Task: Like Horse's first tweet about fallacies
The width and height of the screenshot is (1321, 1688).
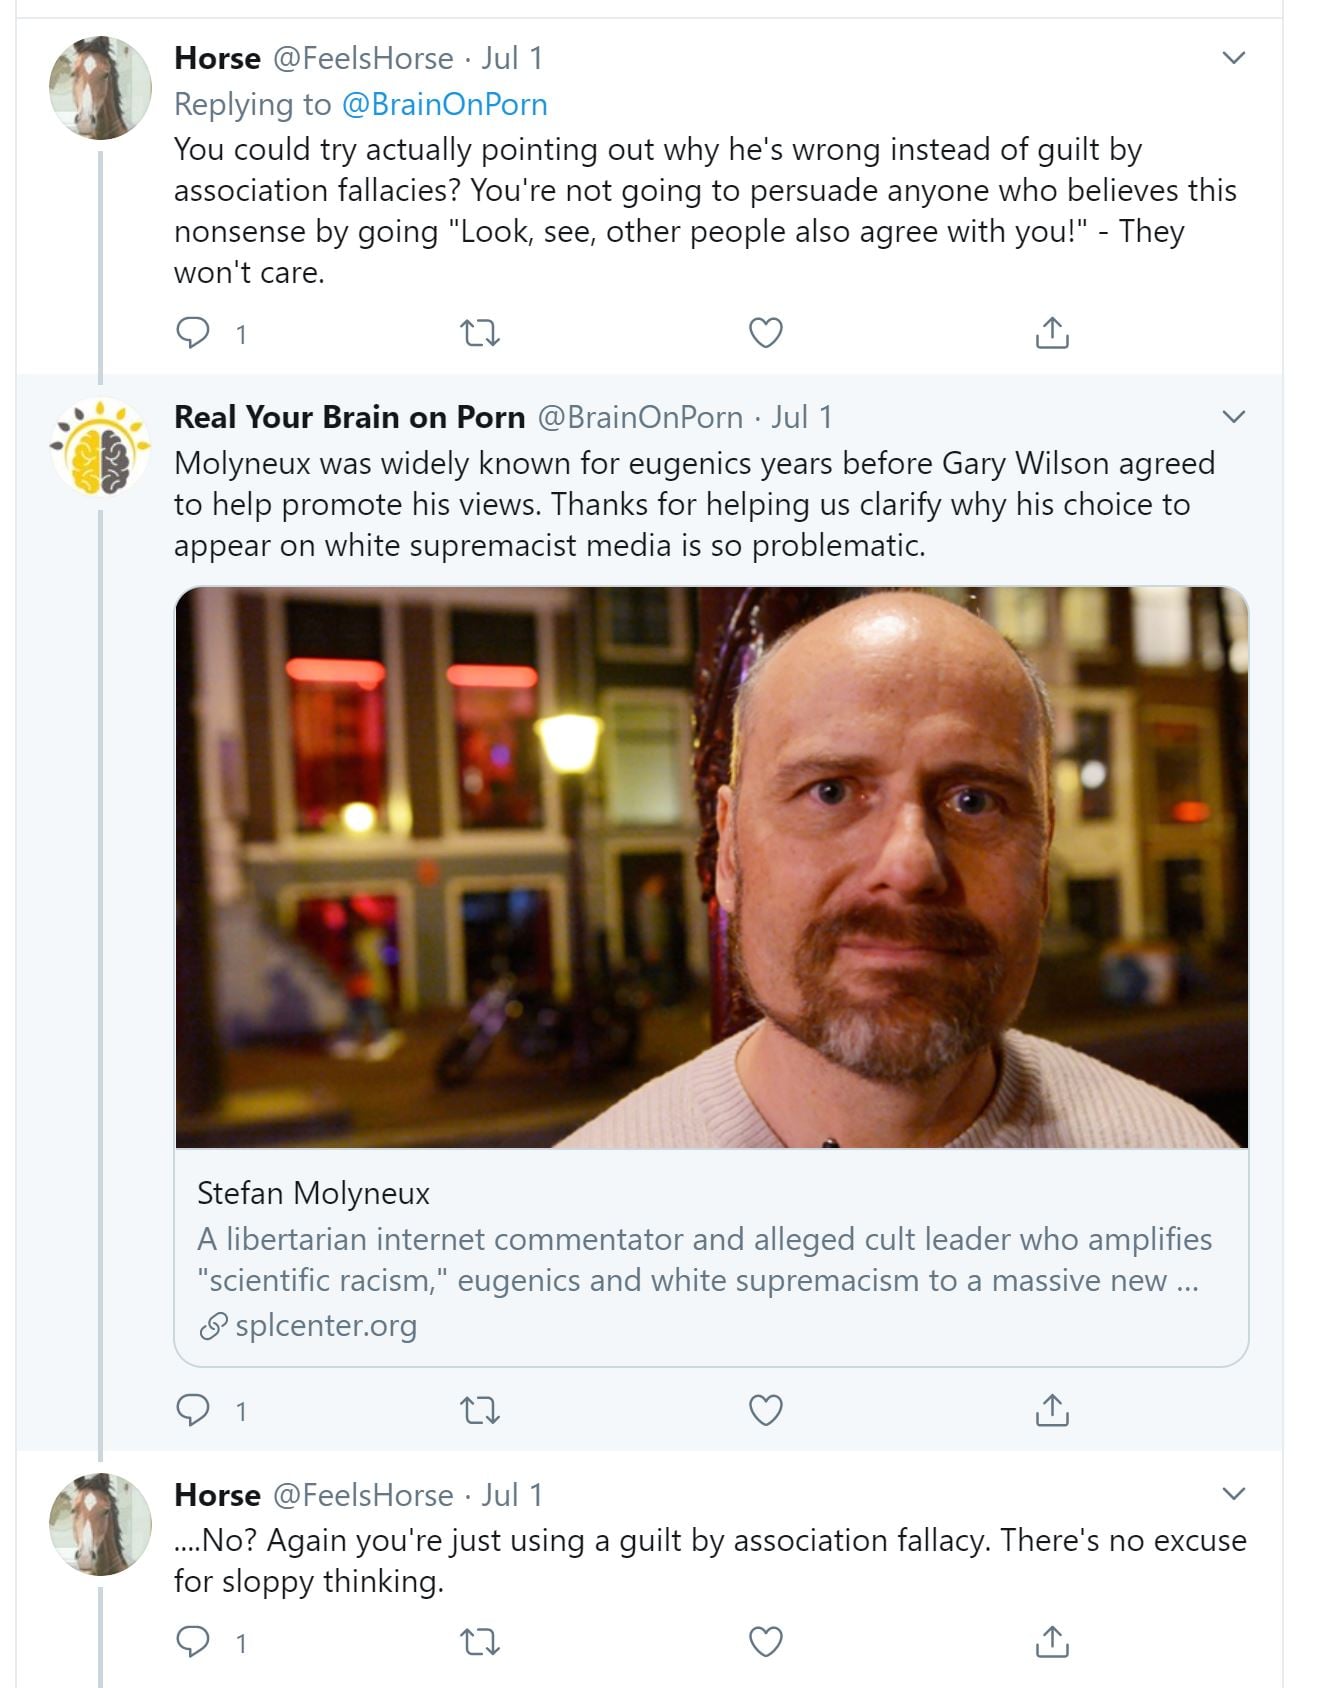Action: 765,332
